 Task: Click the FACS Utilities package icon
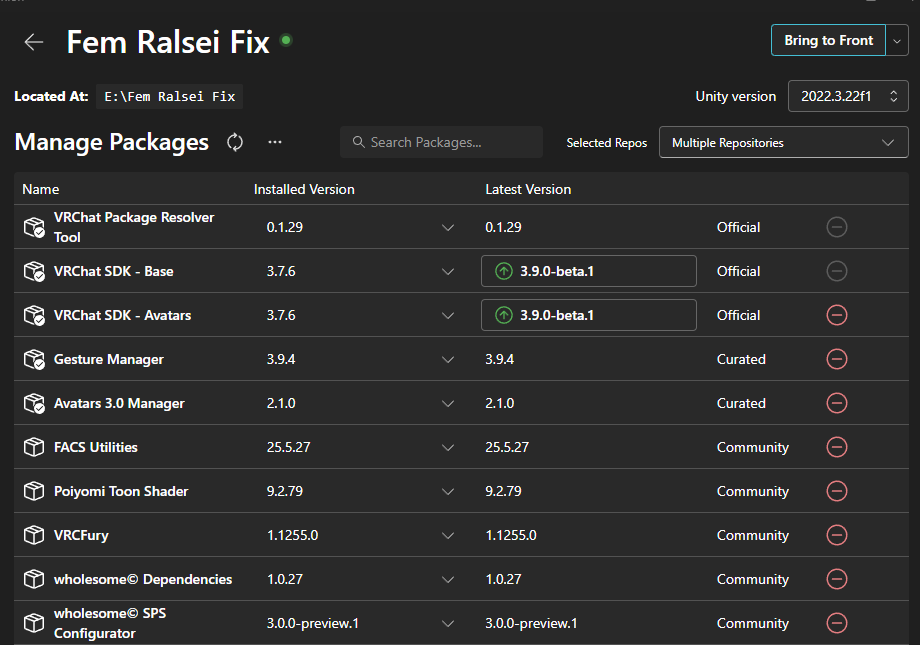pyautogui.click(x=34, y=447)
